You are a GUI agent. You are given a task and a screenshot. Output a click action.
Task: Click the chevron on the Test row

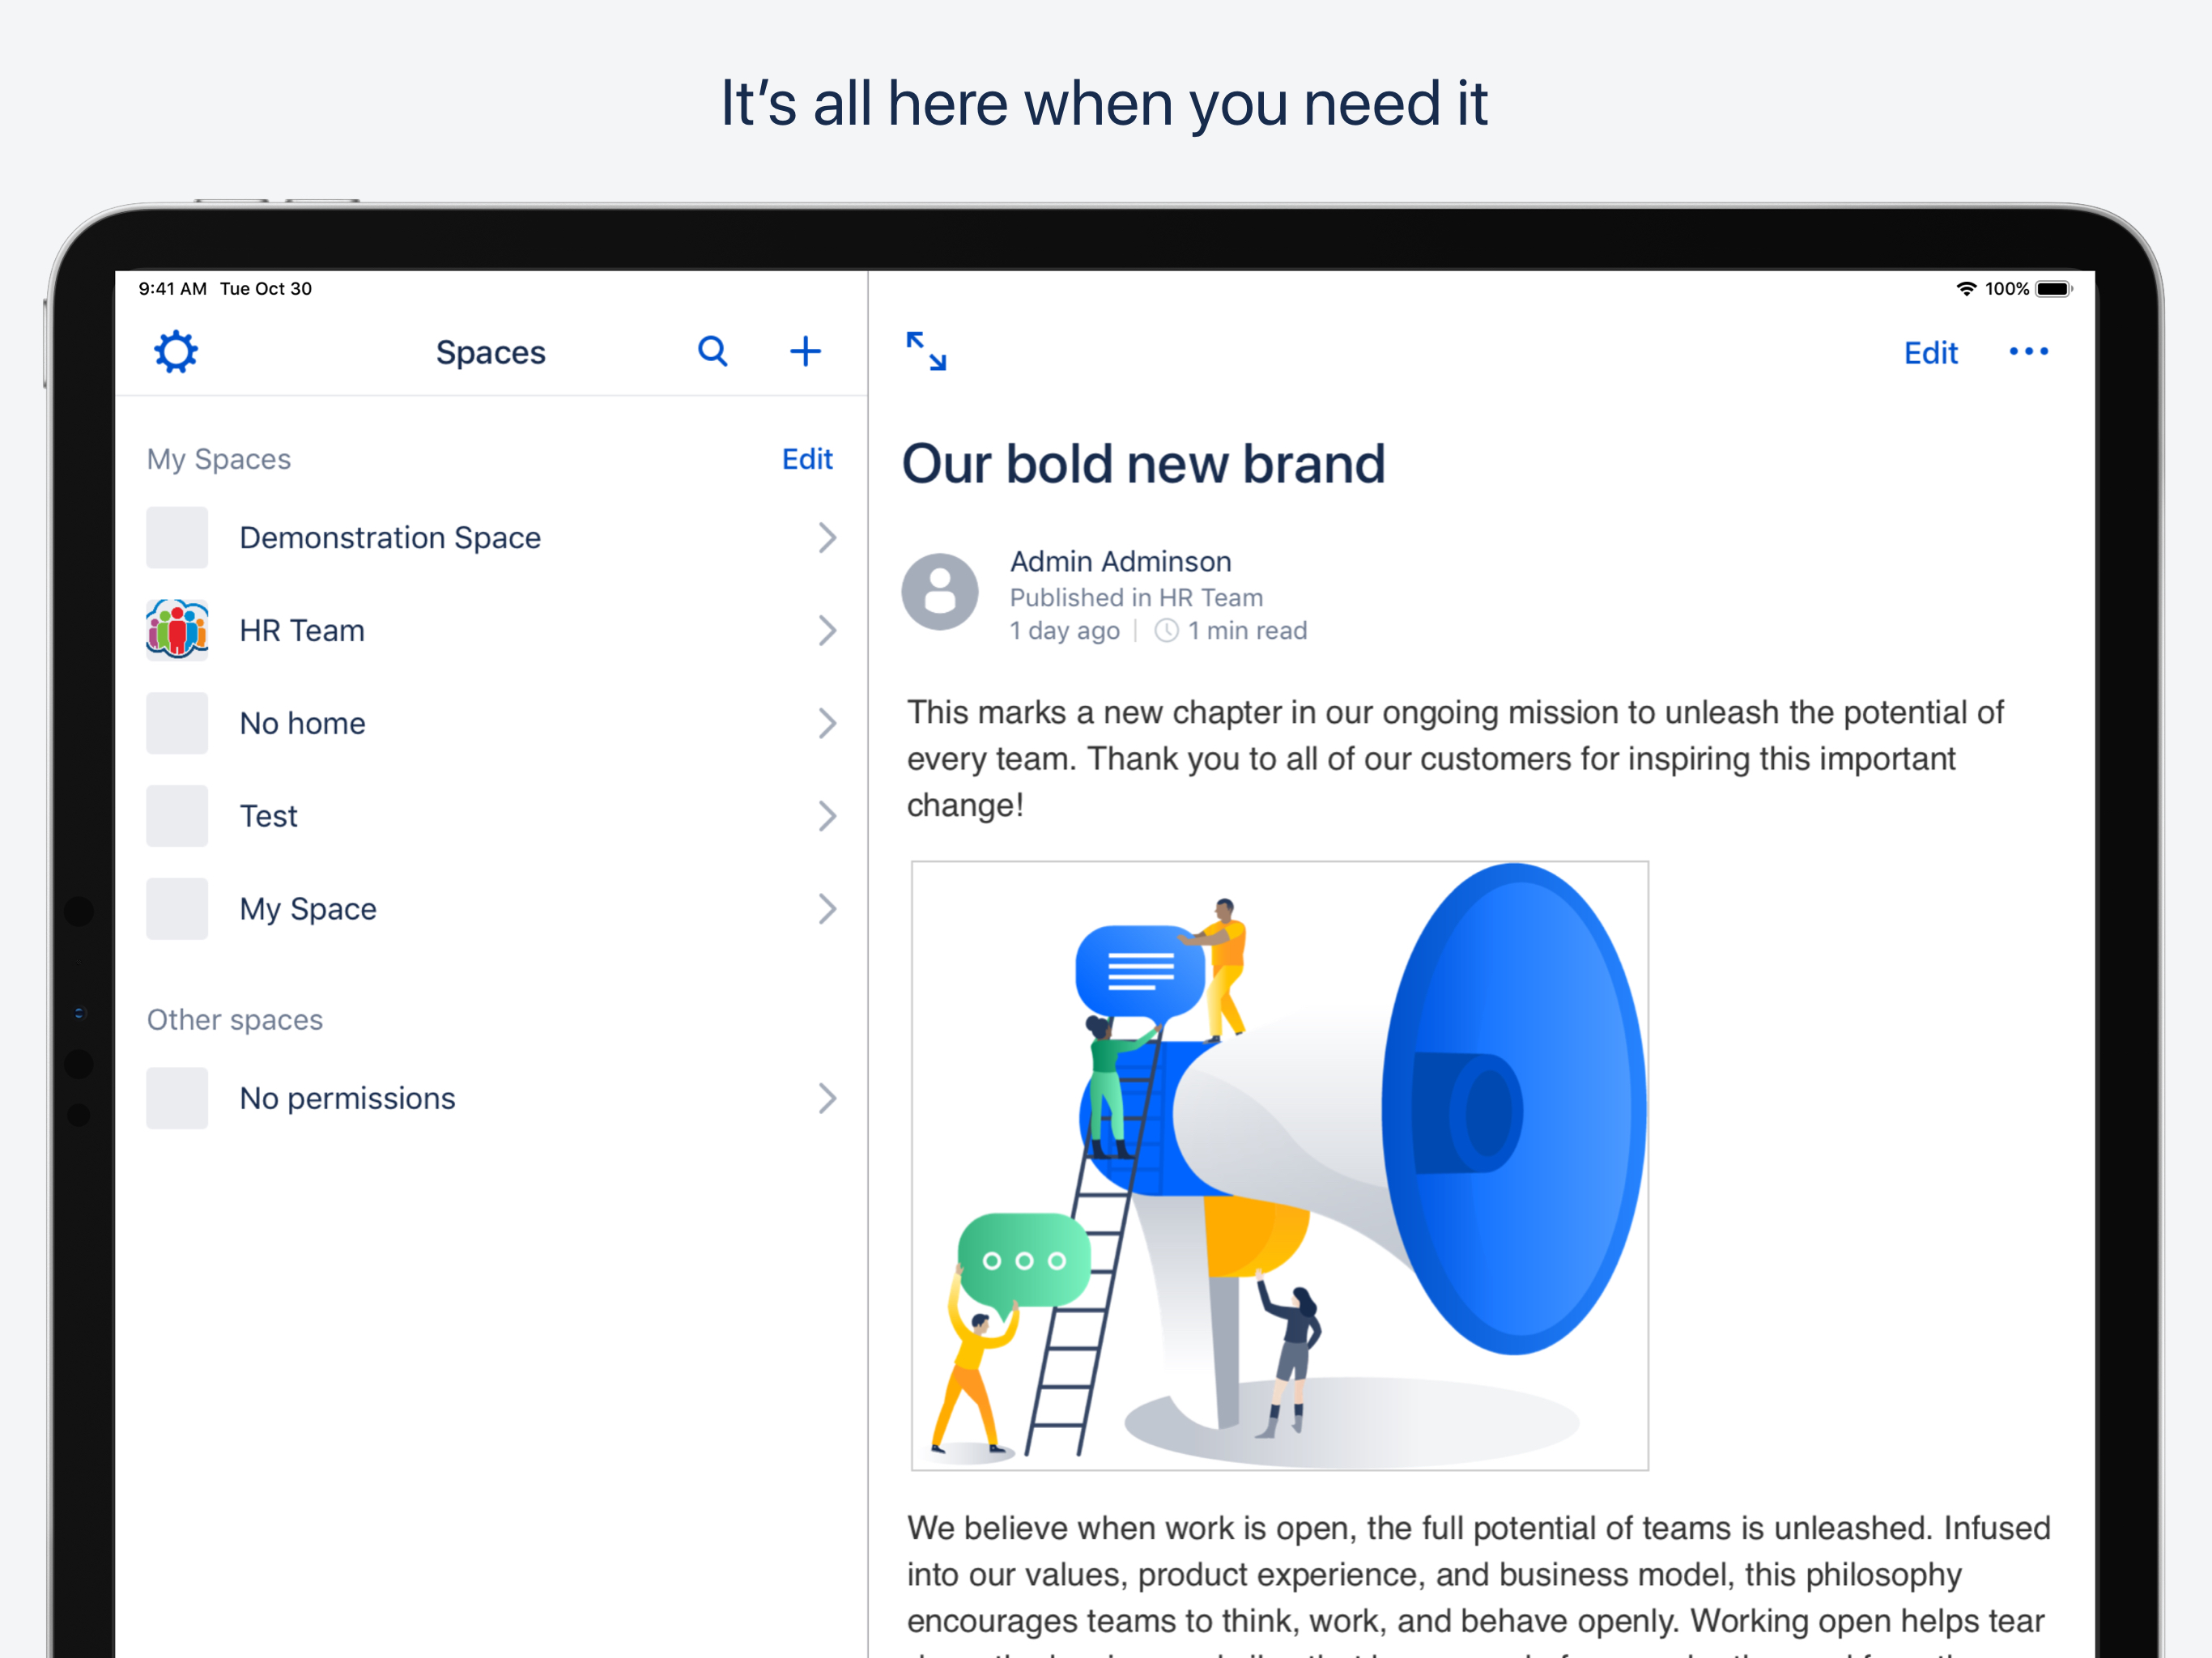(827, 816)
